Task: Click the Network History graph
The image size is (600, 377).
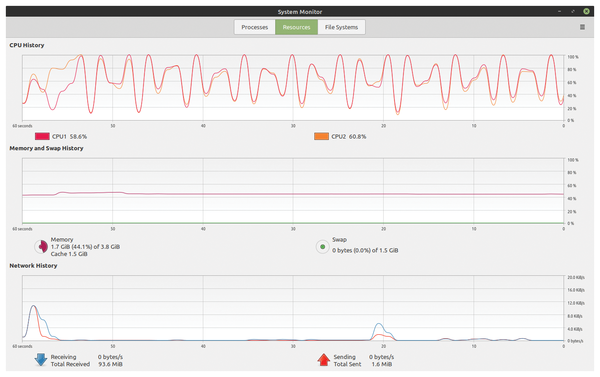Action: tap(293, 308)
